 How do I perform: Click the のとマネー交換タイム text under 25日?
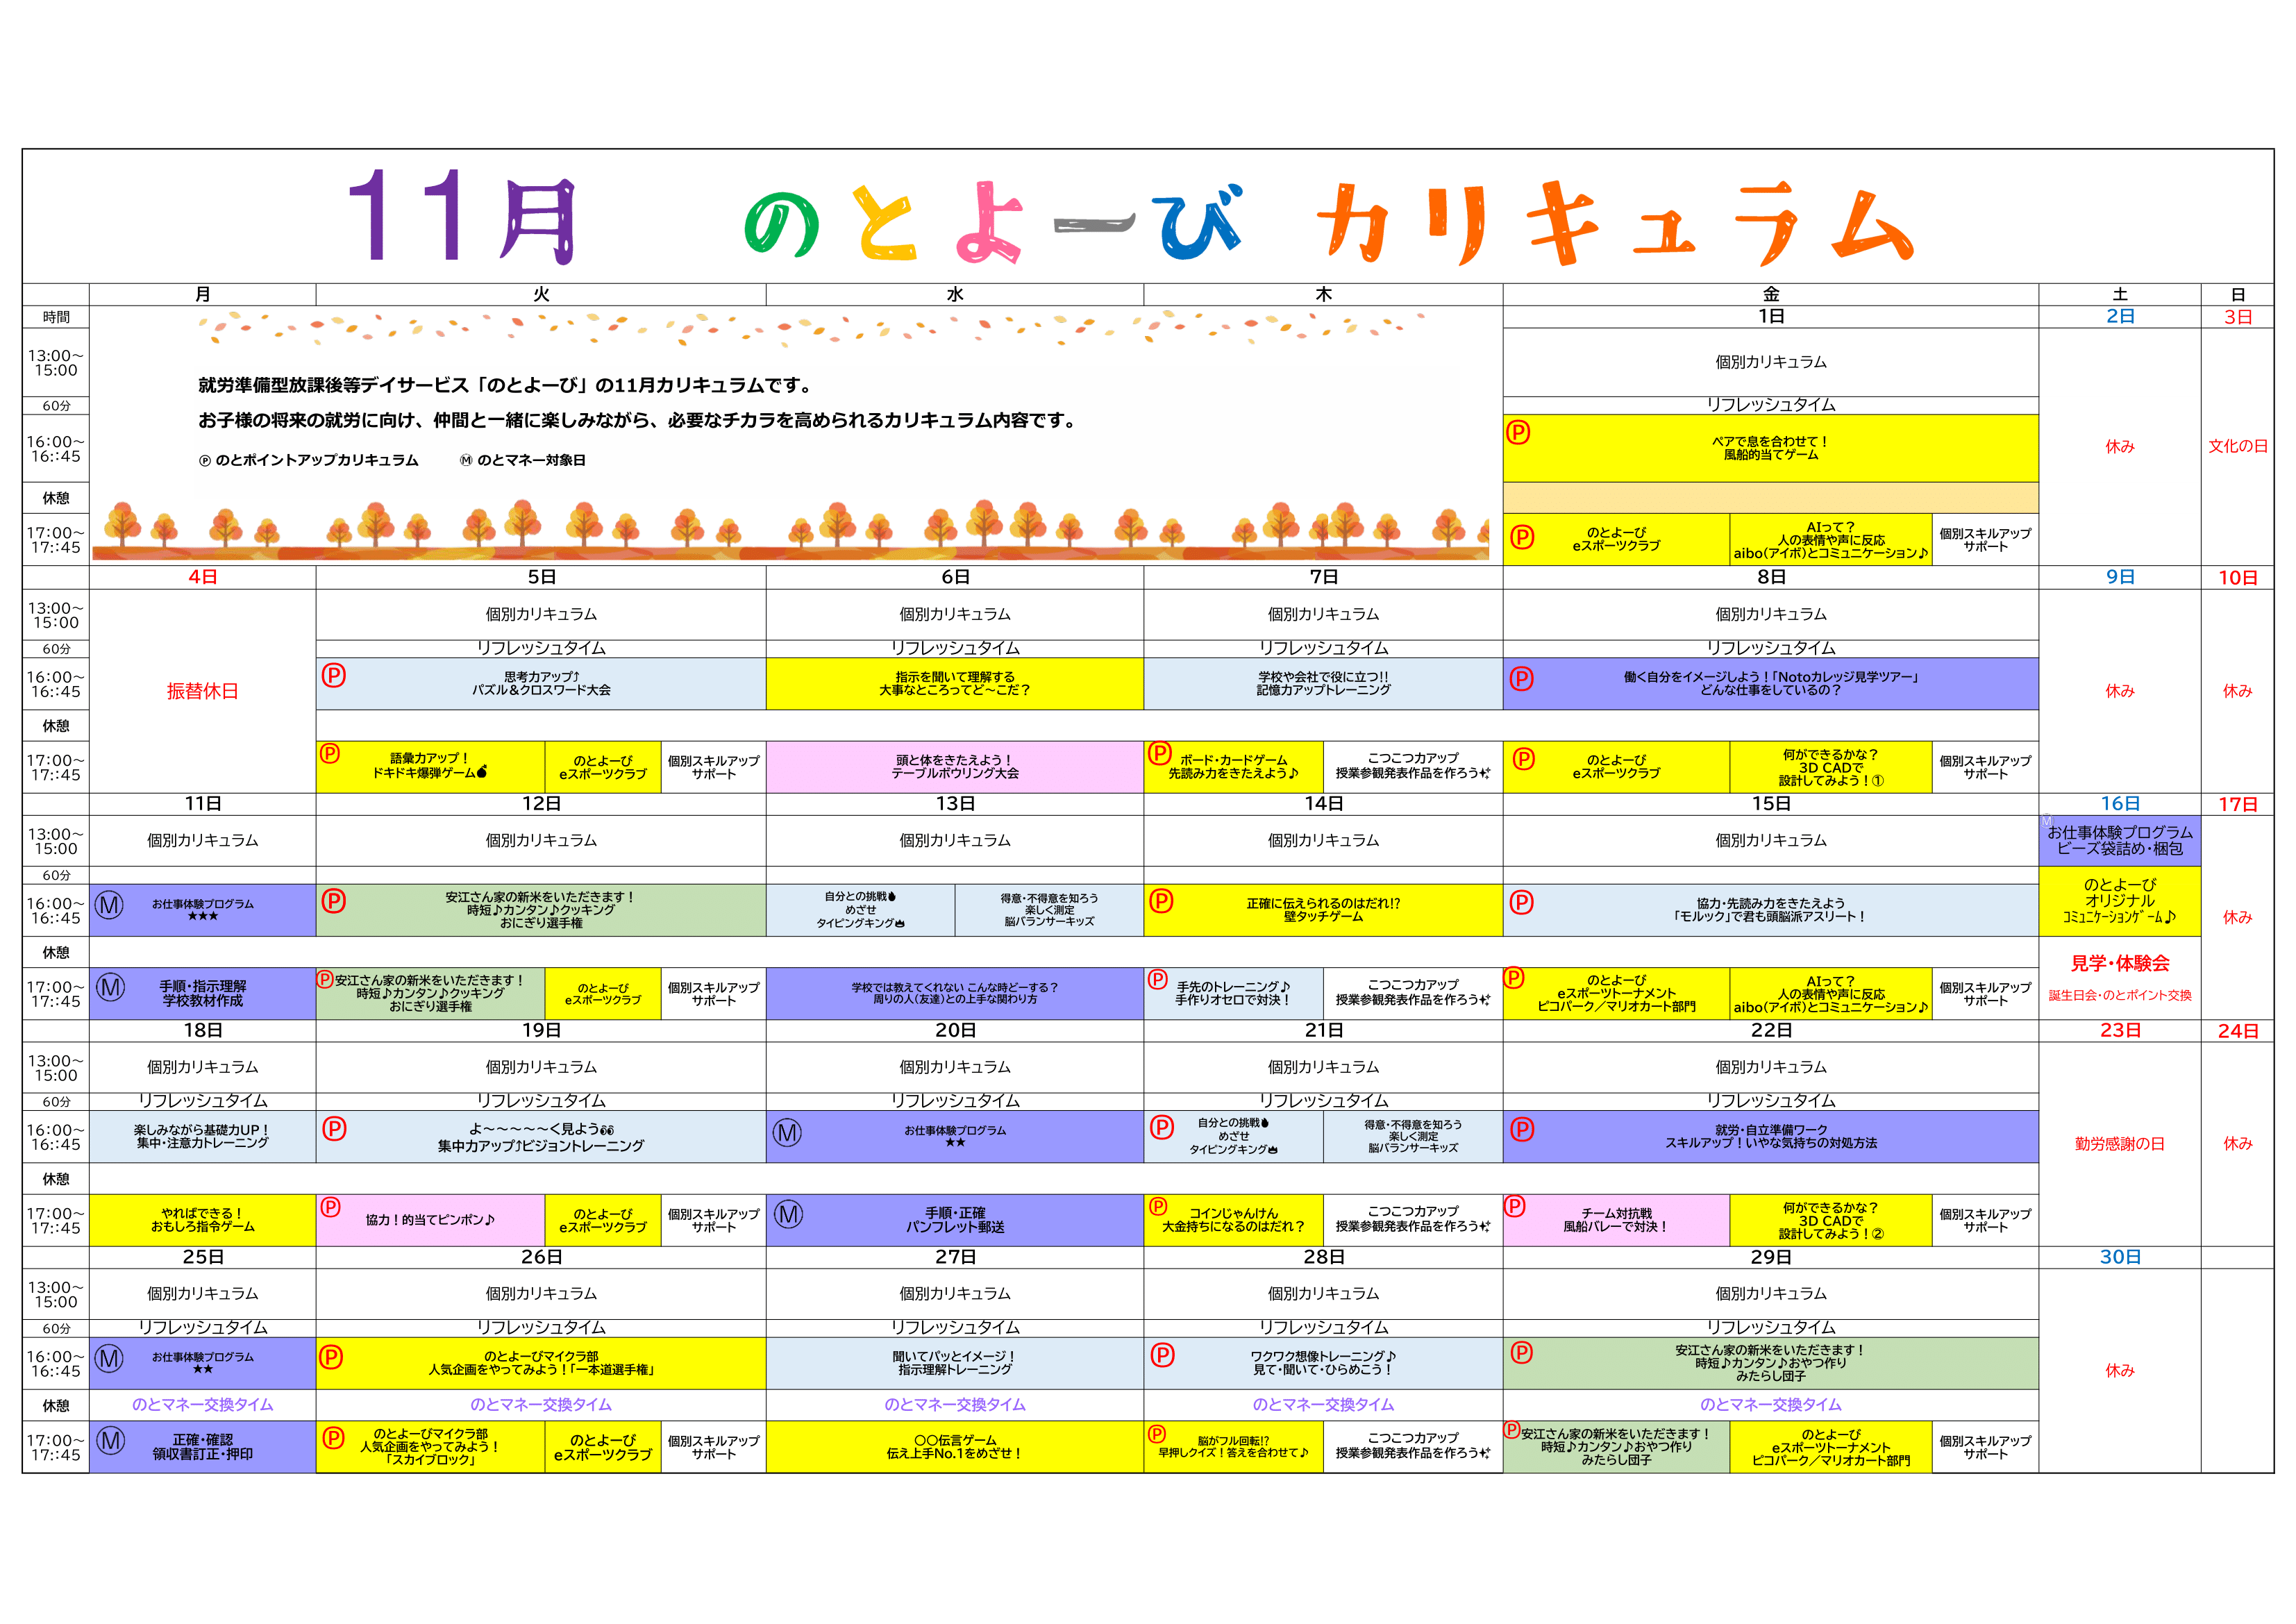click(x=203, y=1405)
